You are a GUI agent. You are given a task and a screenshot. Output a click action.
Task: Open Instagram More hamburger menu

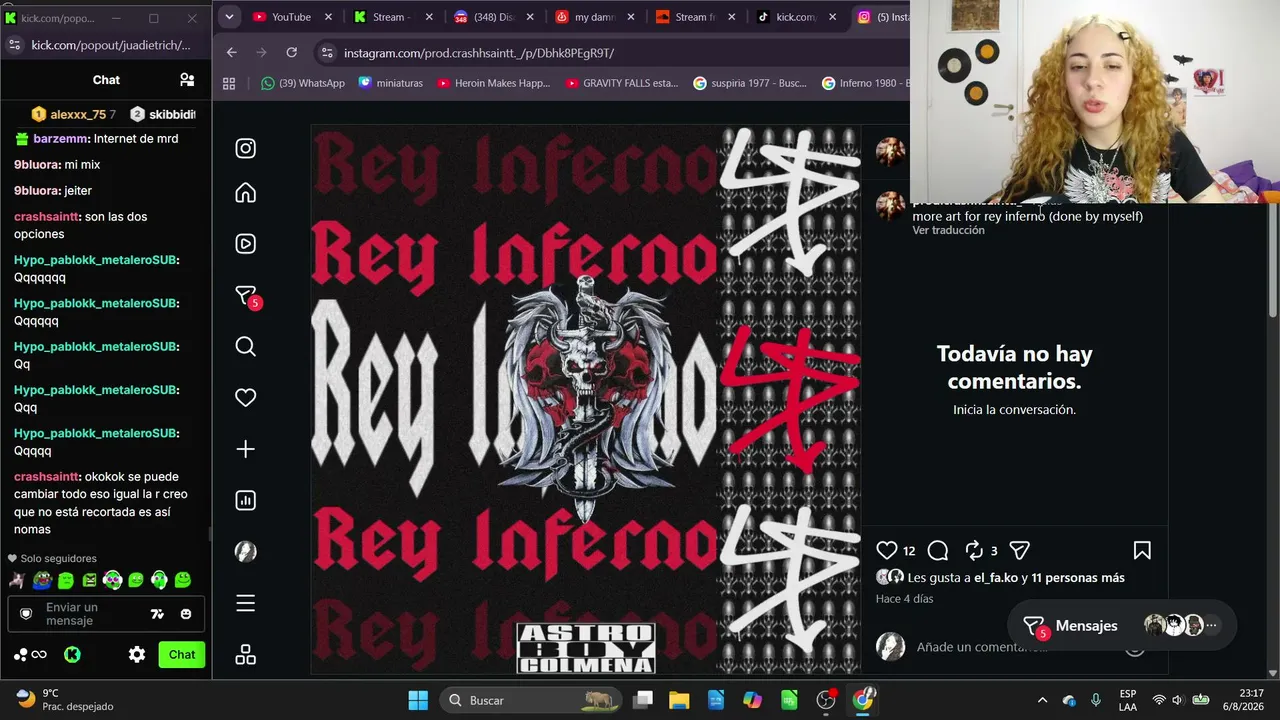click(245, 603)
